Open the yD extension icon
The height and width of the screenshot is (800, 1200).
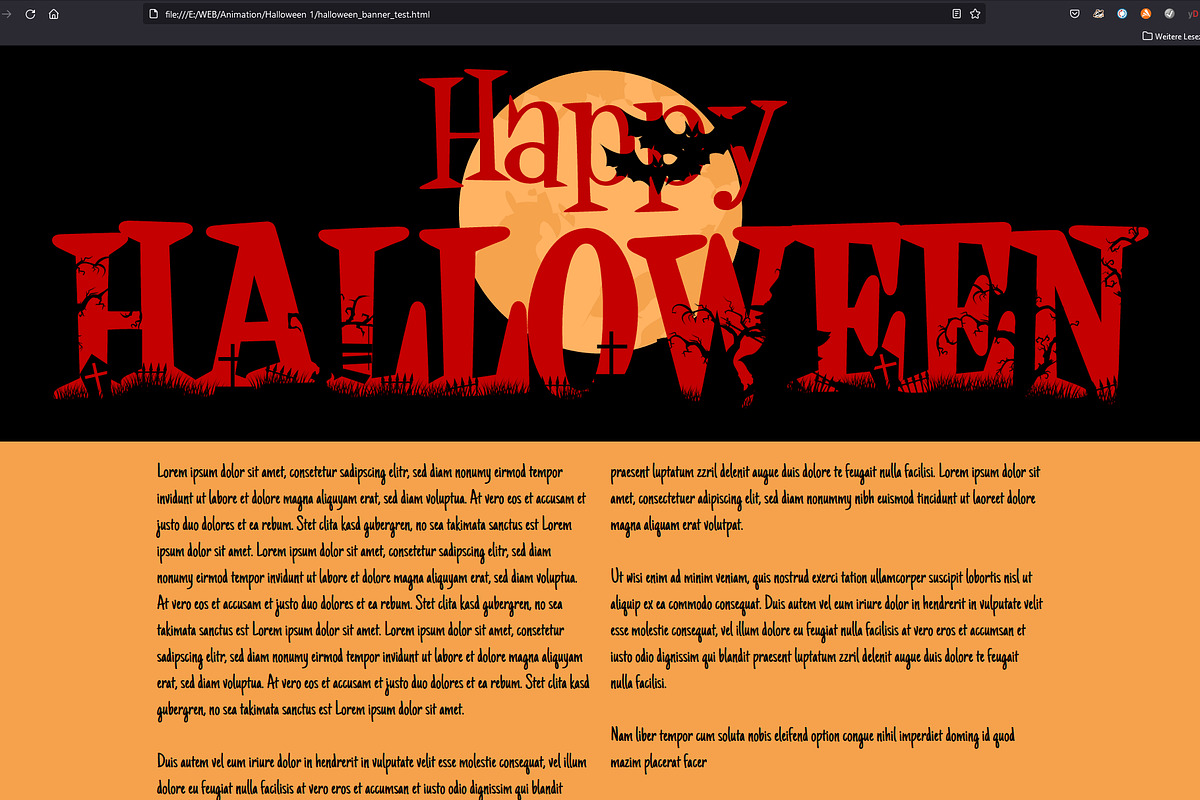[x=1193, y=14]
